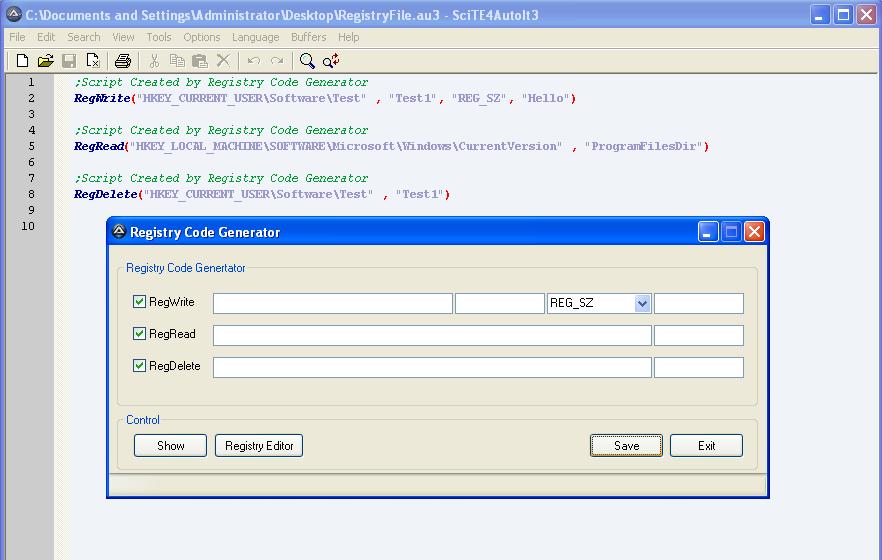Click the "ProgramFilesDir" string on line 5
The width and height of the screenshot is (882, 560).
coord(643,146)
